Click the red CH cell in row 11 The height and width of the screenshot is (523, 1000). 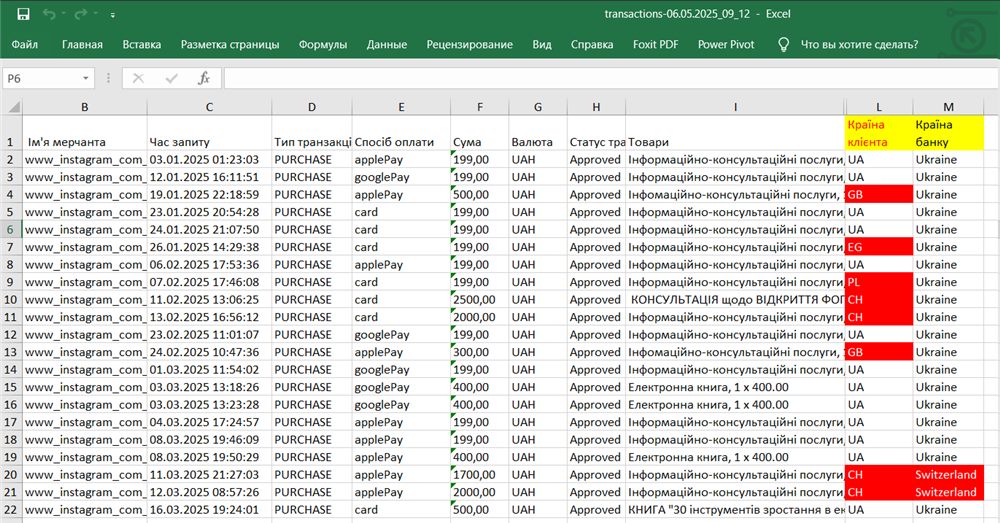coord(879,317)
